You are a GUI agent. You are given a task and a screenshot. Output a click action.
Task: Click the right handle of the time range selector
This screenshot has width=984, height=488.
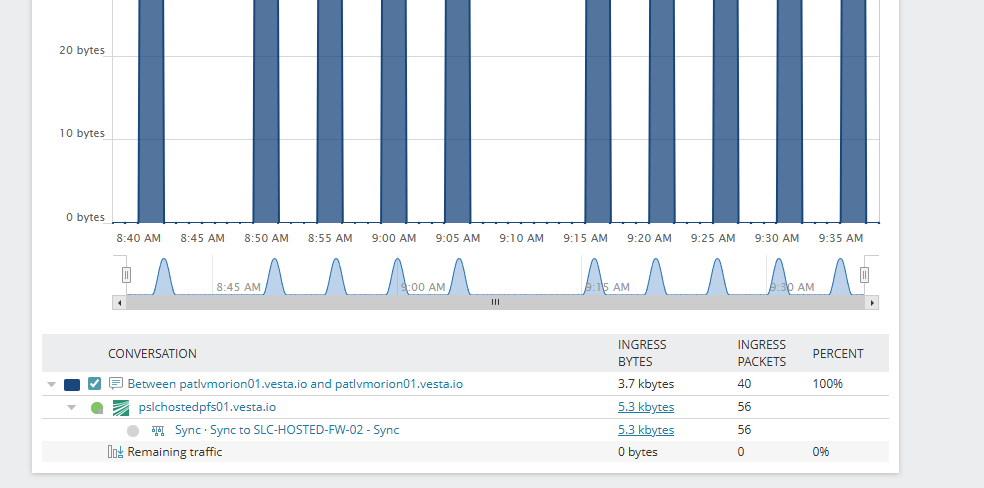[x=865, y=275]
